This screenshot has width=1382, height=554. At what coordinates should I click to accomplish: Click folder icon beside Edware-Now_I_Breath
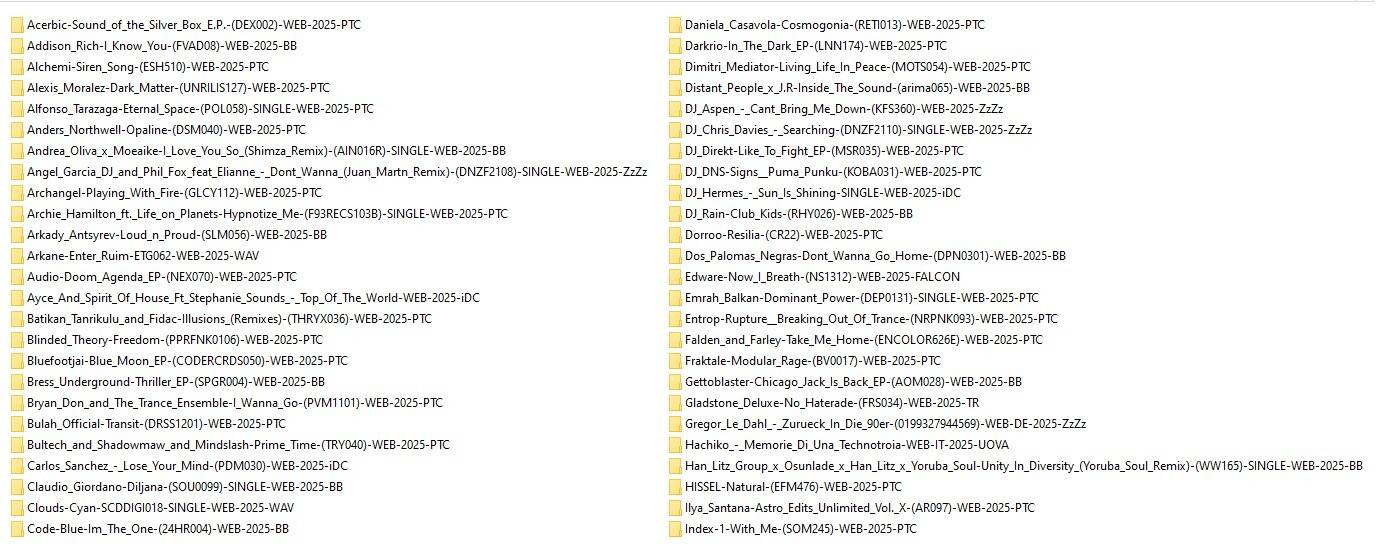675,277
